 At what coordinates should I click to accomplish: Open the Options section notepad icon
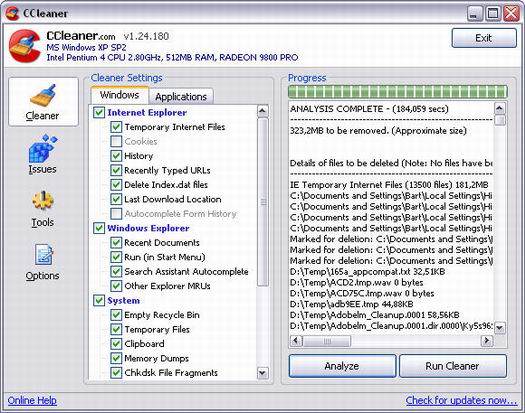pos(44,254)
